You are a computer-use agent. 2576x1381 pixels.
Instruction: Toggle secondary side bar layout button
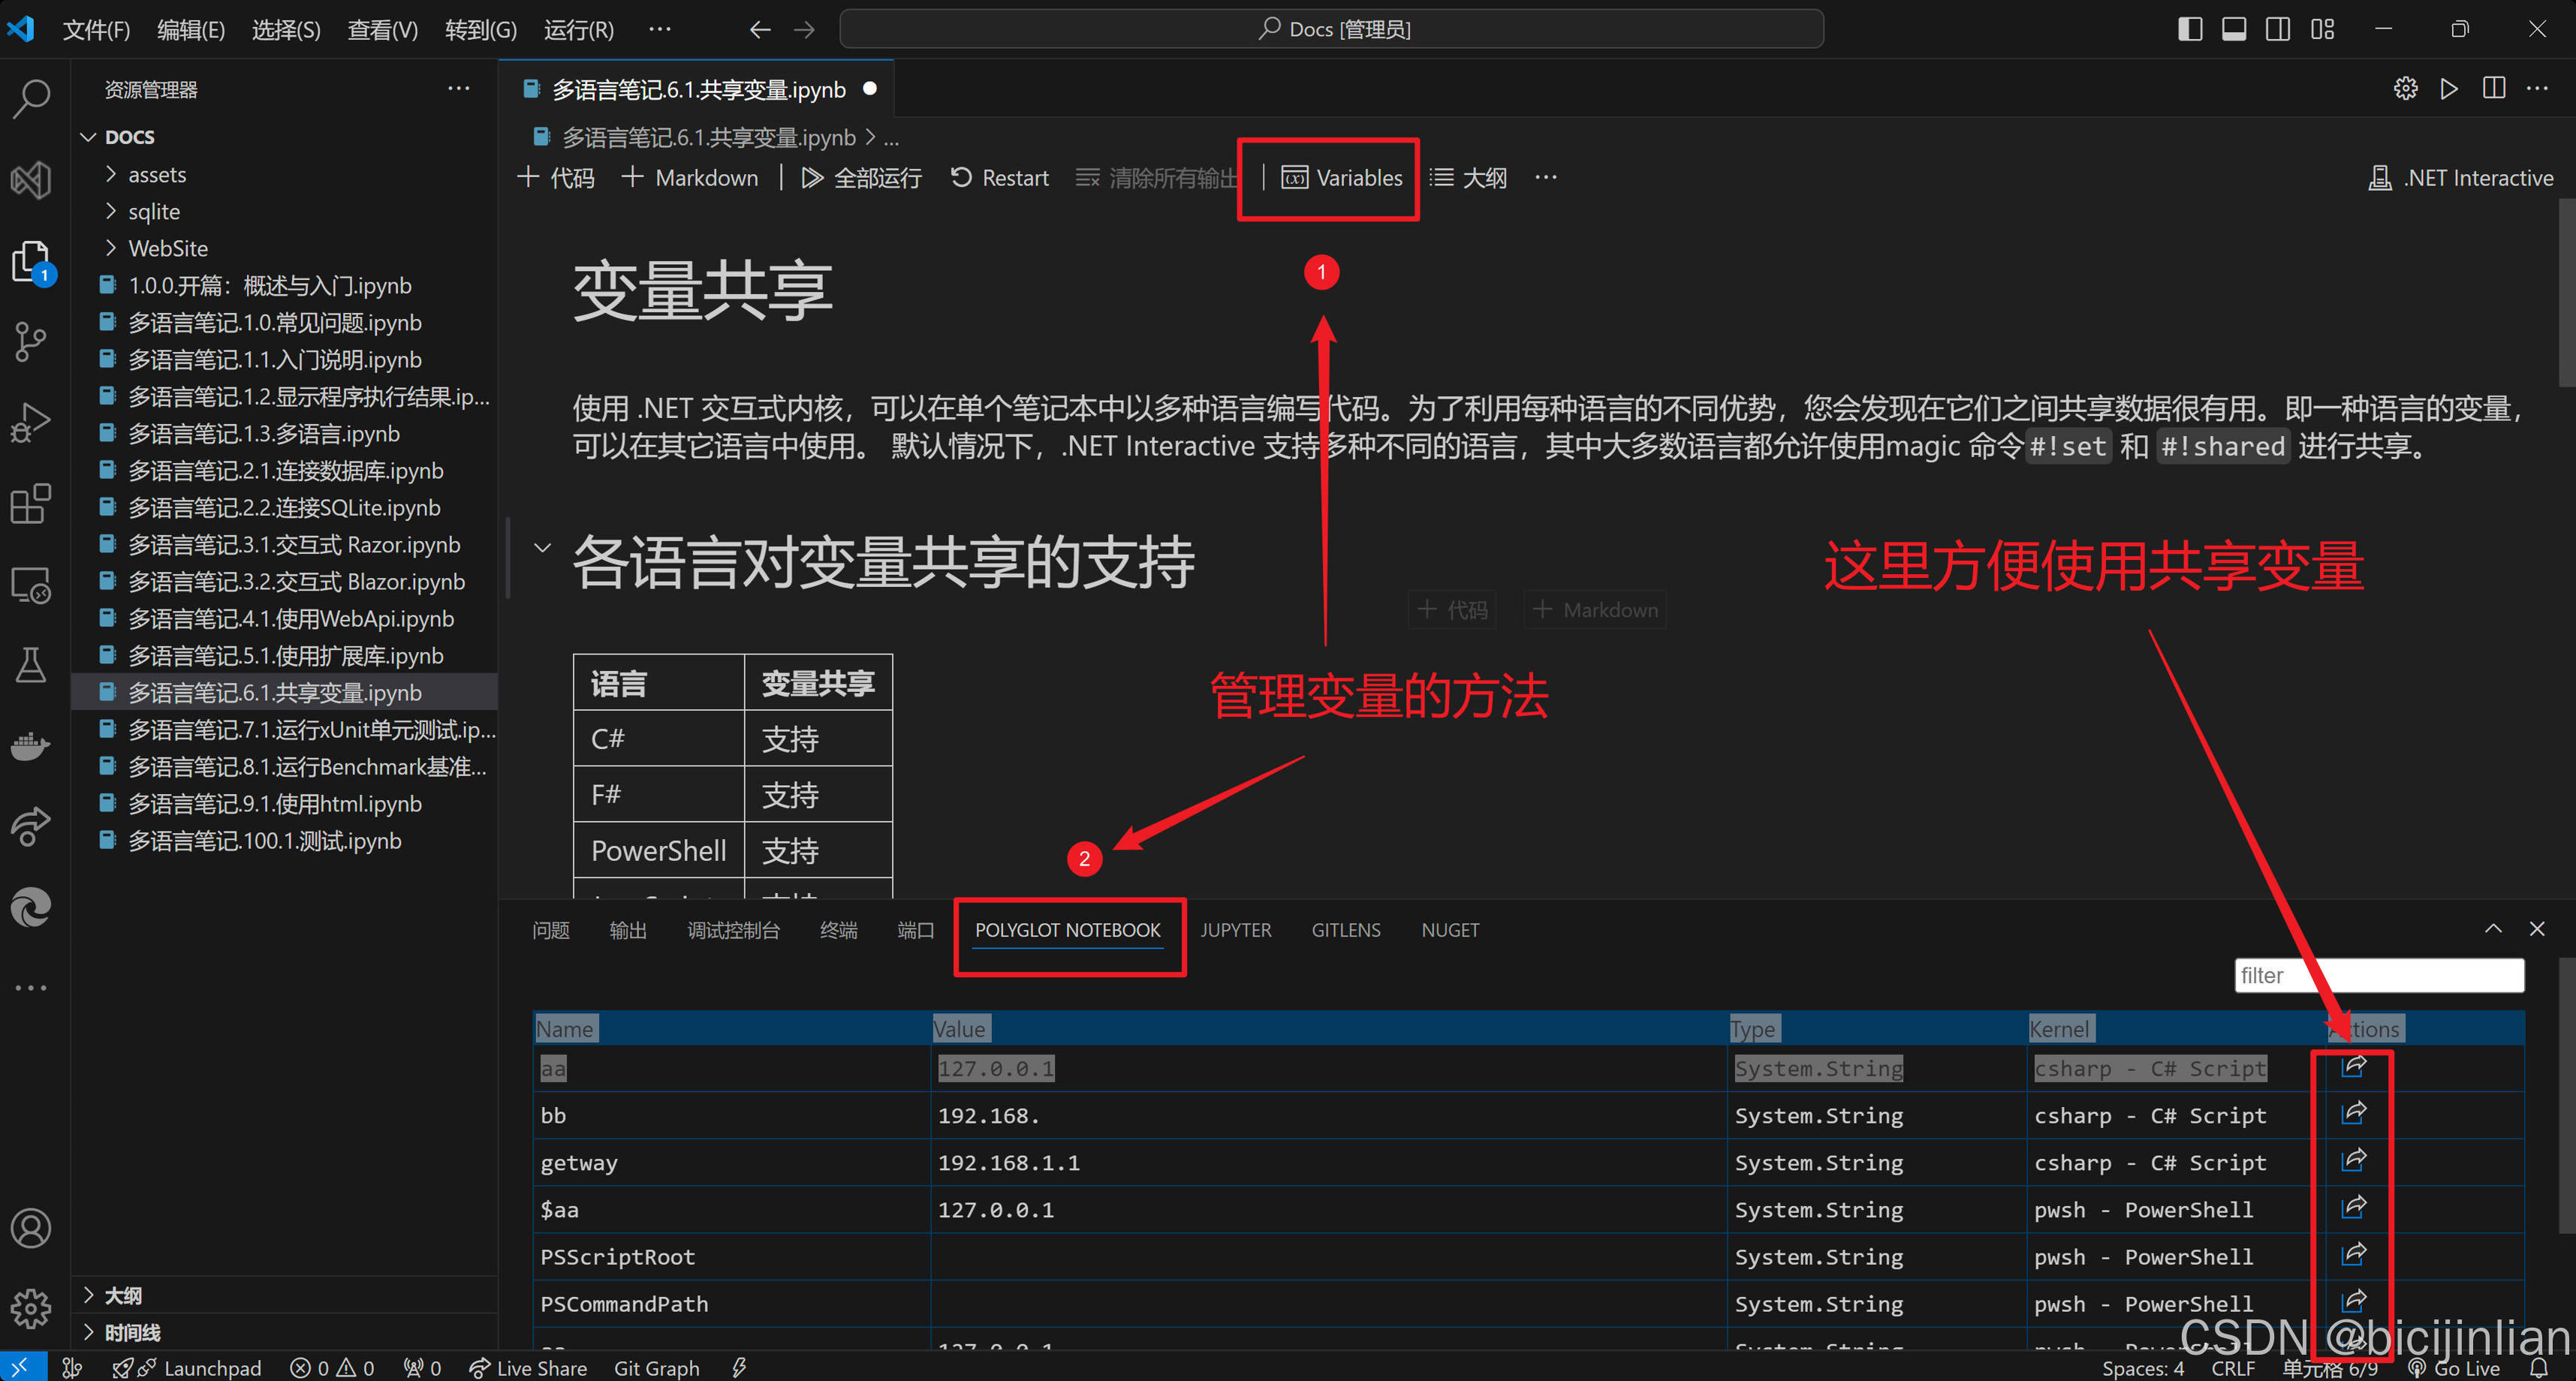click(x=2277, y=29)
